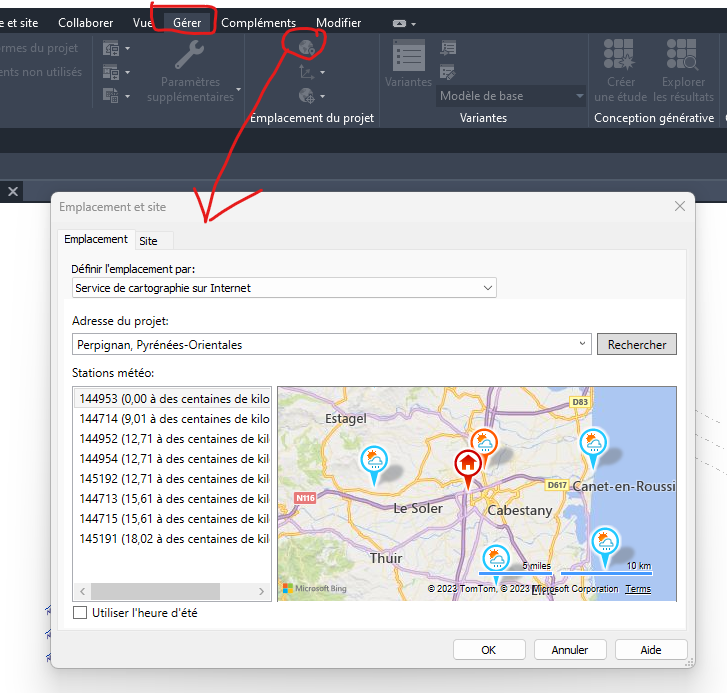Viewport: 727px width, 693px height.
Task: Close the view tab with X icon
Action: click(13, 191)
